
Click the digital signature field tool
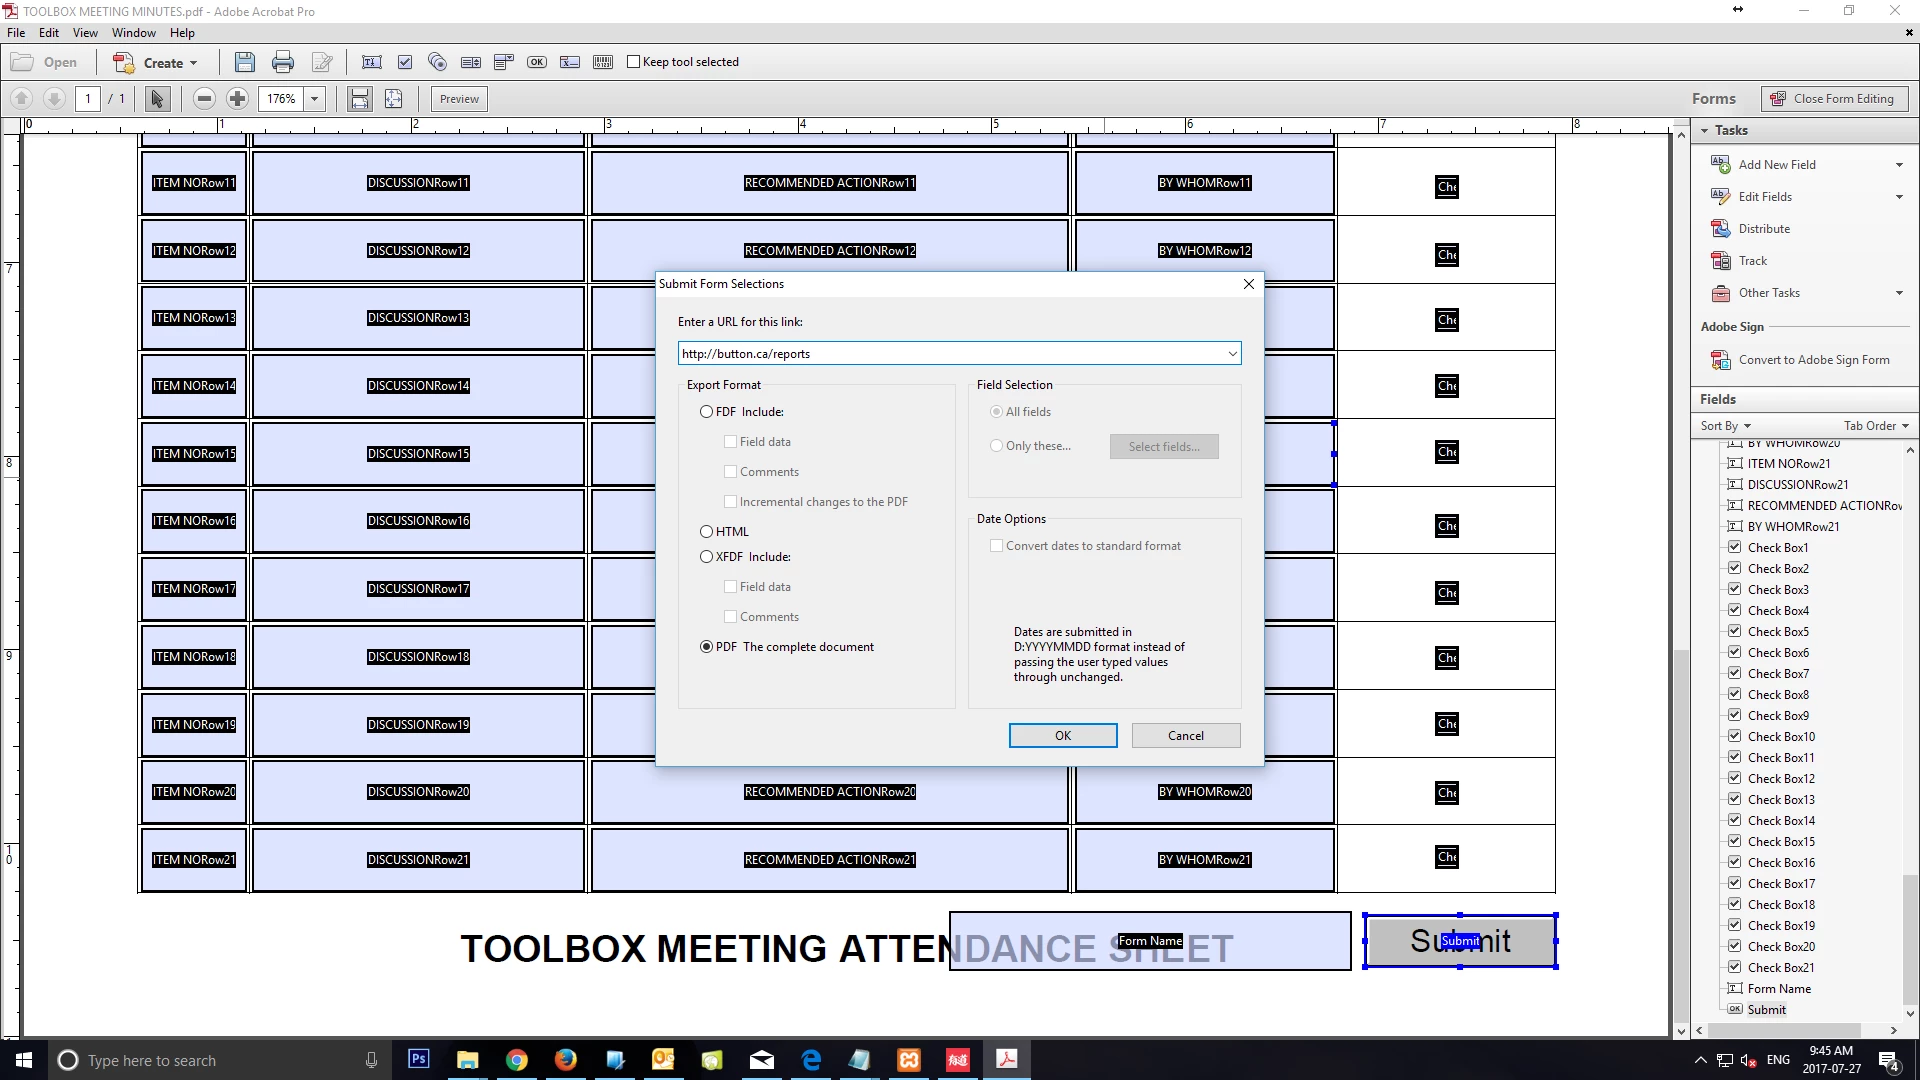pos(570,62)
